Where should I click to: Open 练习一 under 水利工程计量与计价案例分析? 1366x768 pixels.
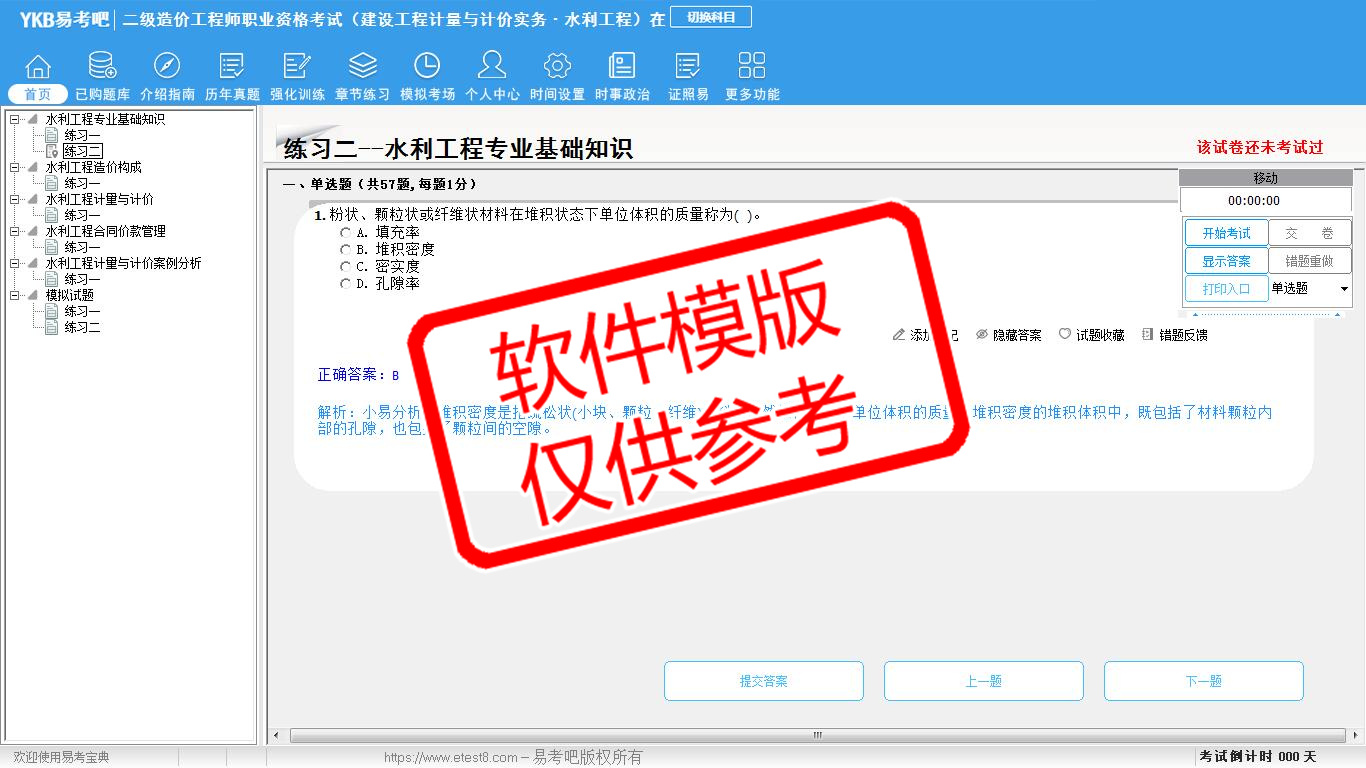tap(82, 280)
